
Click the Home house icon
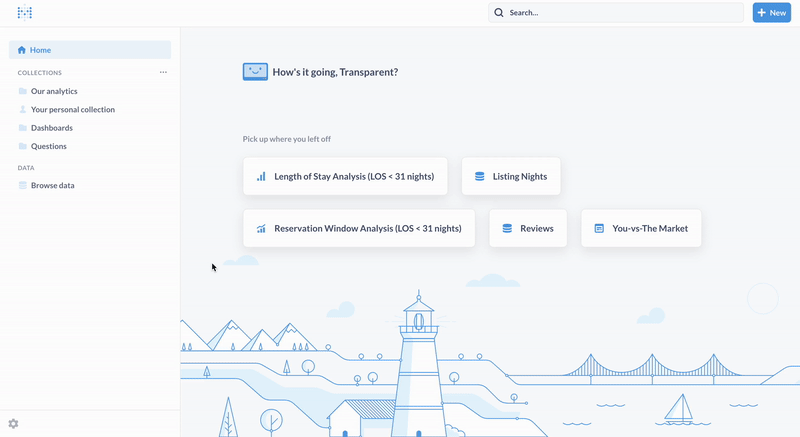21,50
